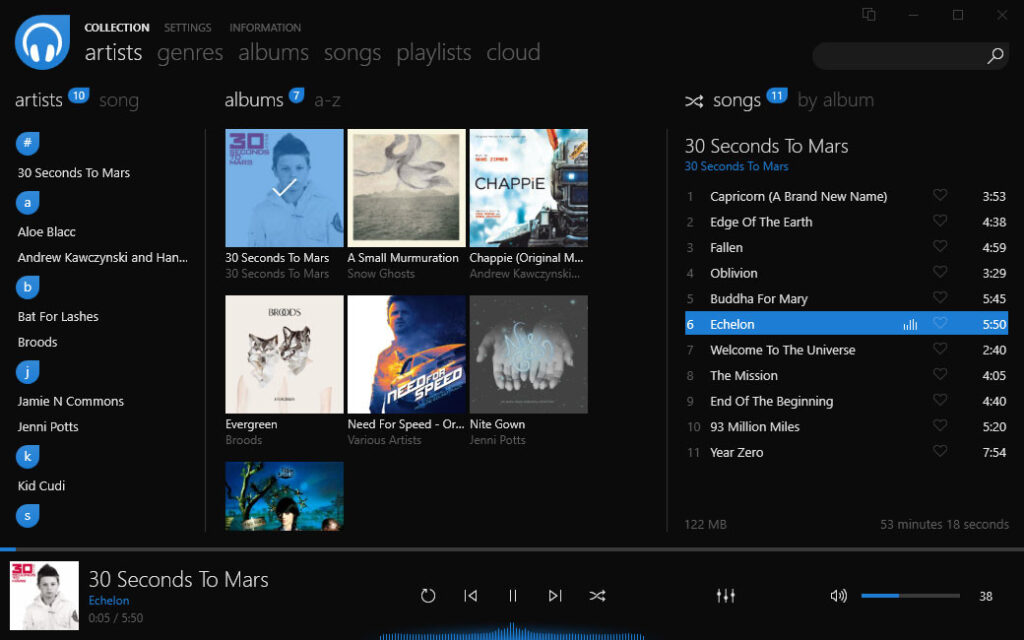Viewport: 1024px width, 640px height.
Task: Mark Year Zero as favorite
Action: (940, 452)
